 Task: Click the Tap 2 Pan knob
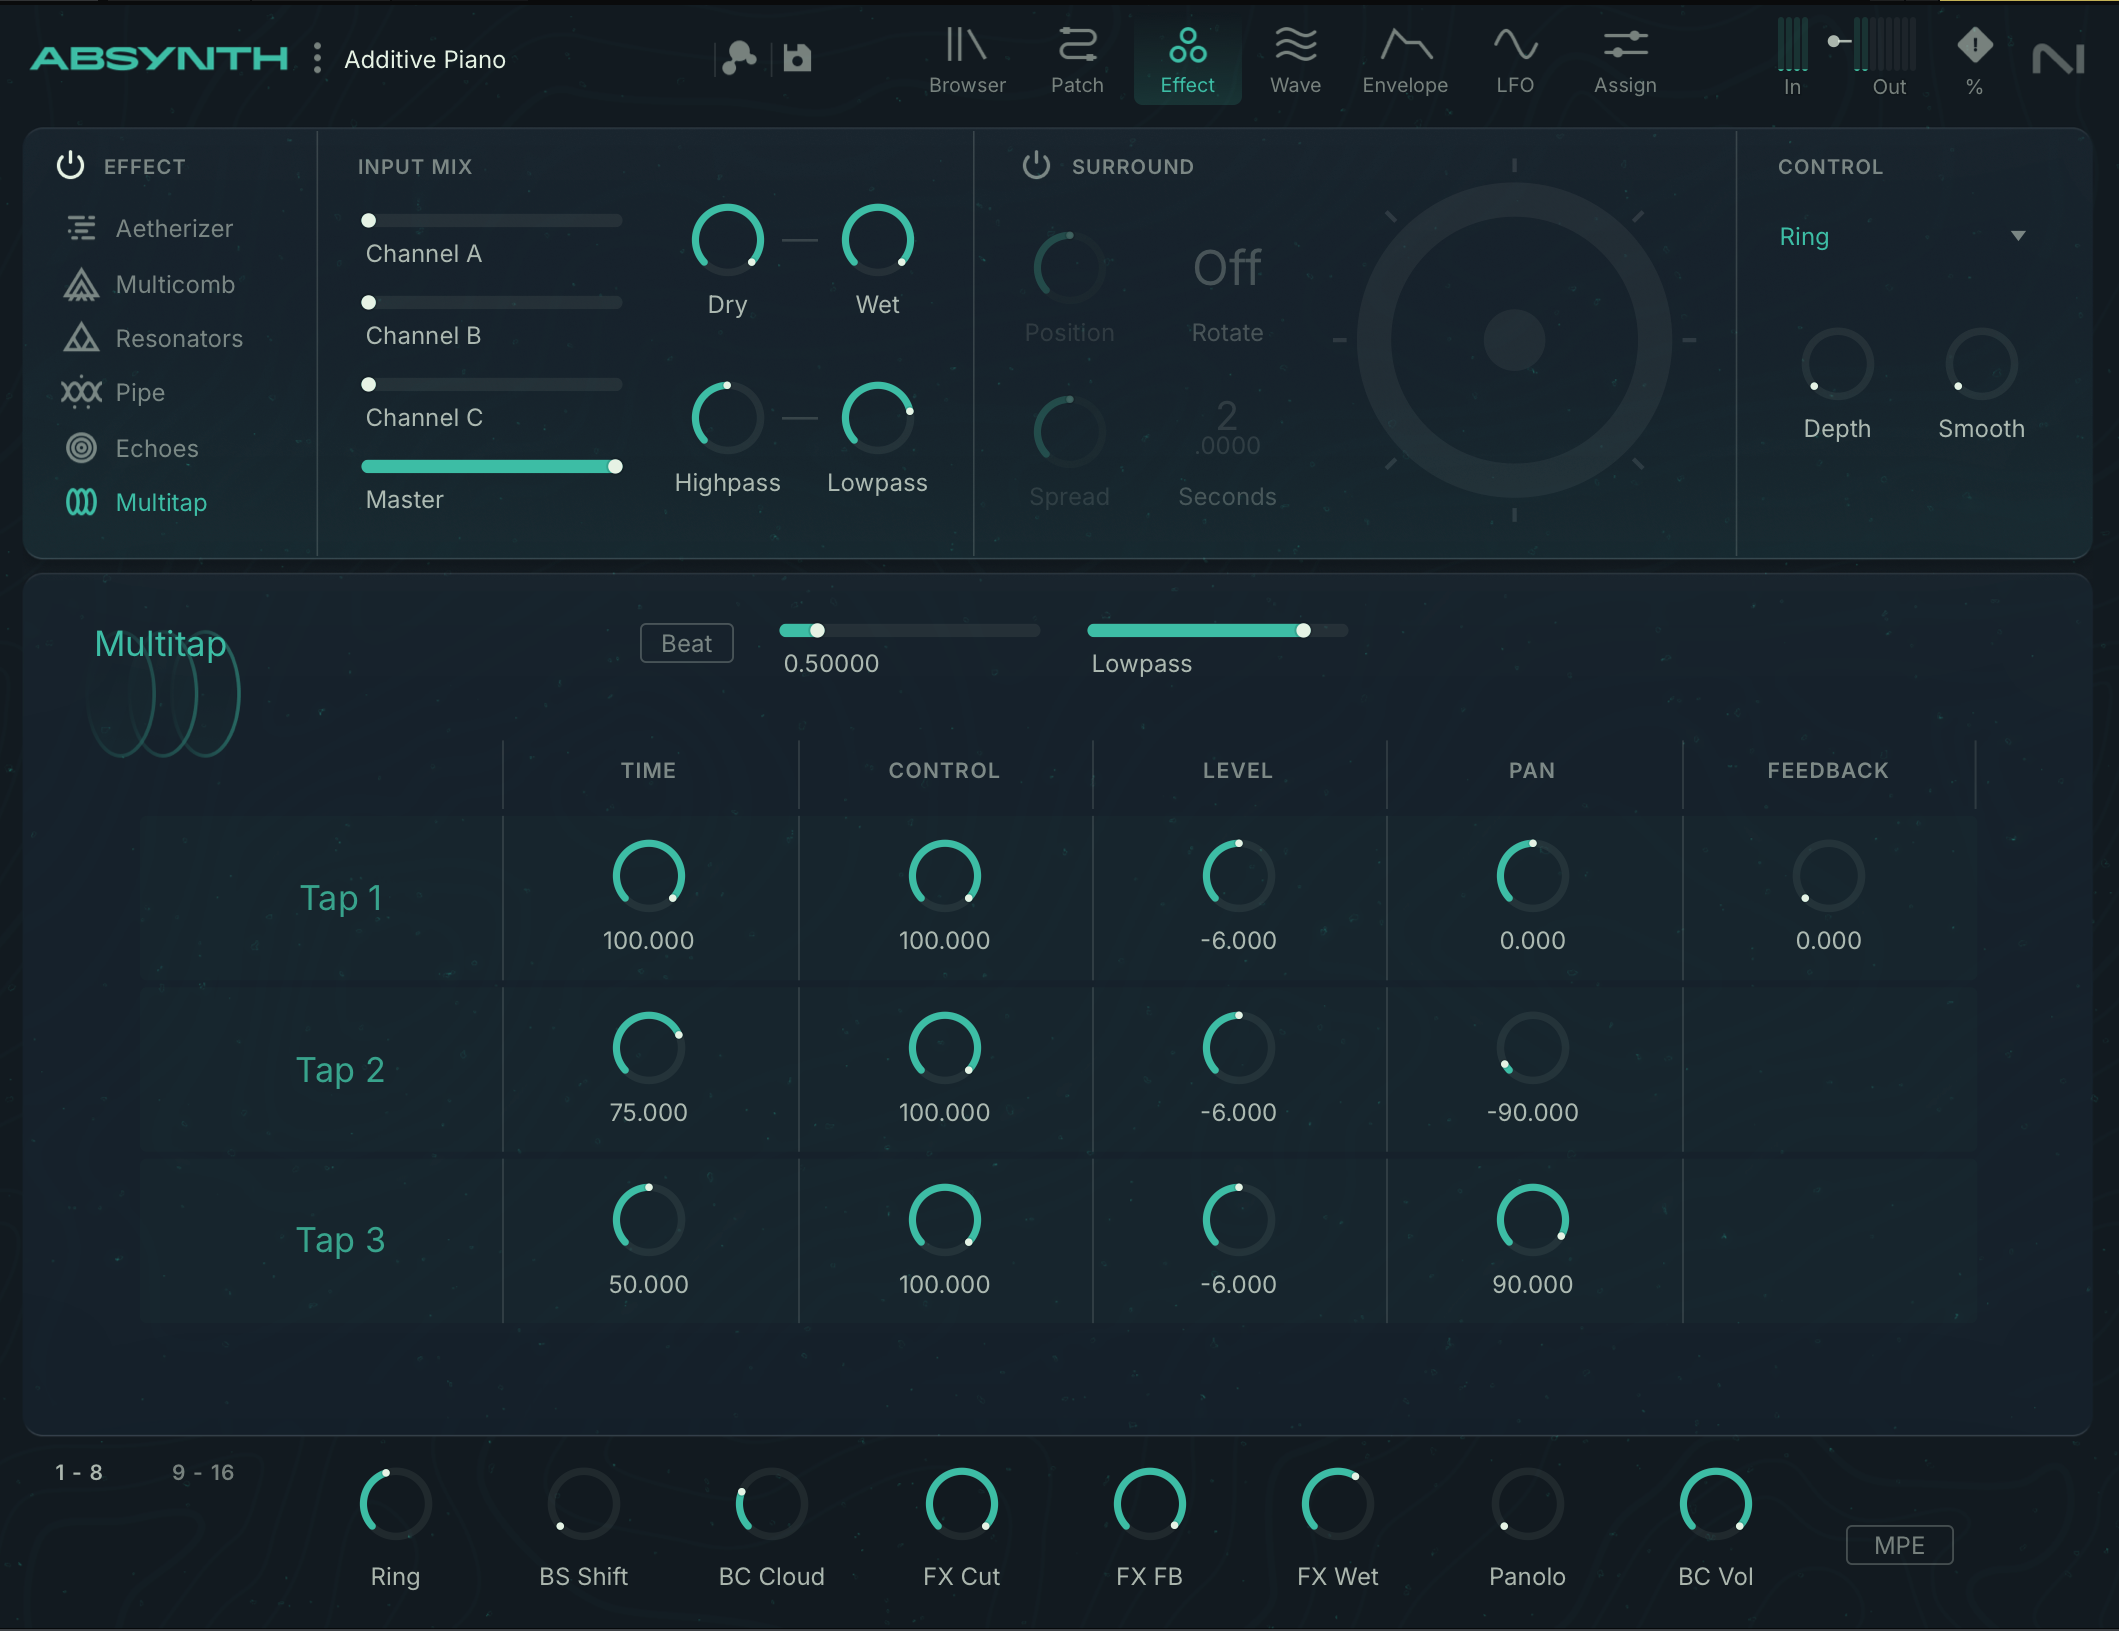click(x=1532, y=1048)
